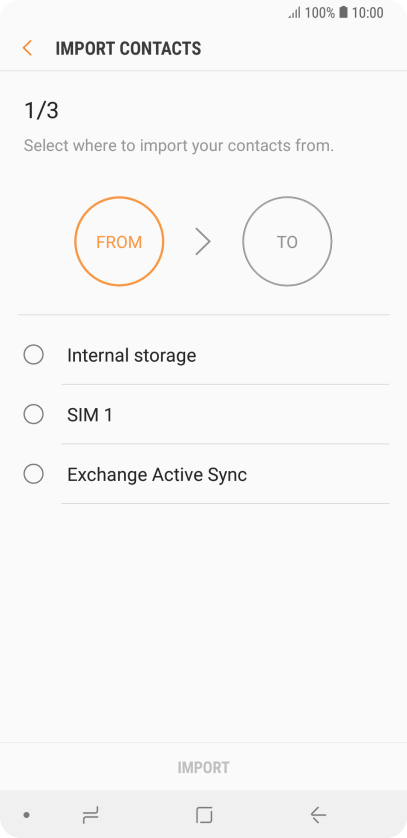Tap the battery icon in status bar
This screenshot has width=407, height=838.
343,13
